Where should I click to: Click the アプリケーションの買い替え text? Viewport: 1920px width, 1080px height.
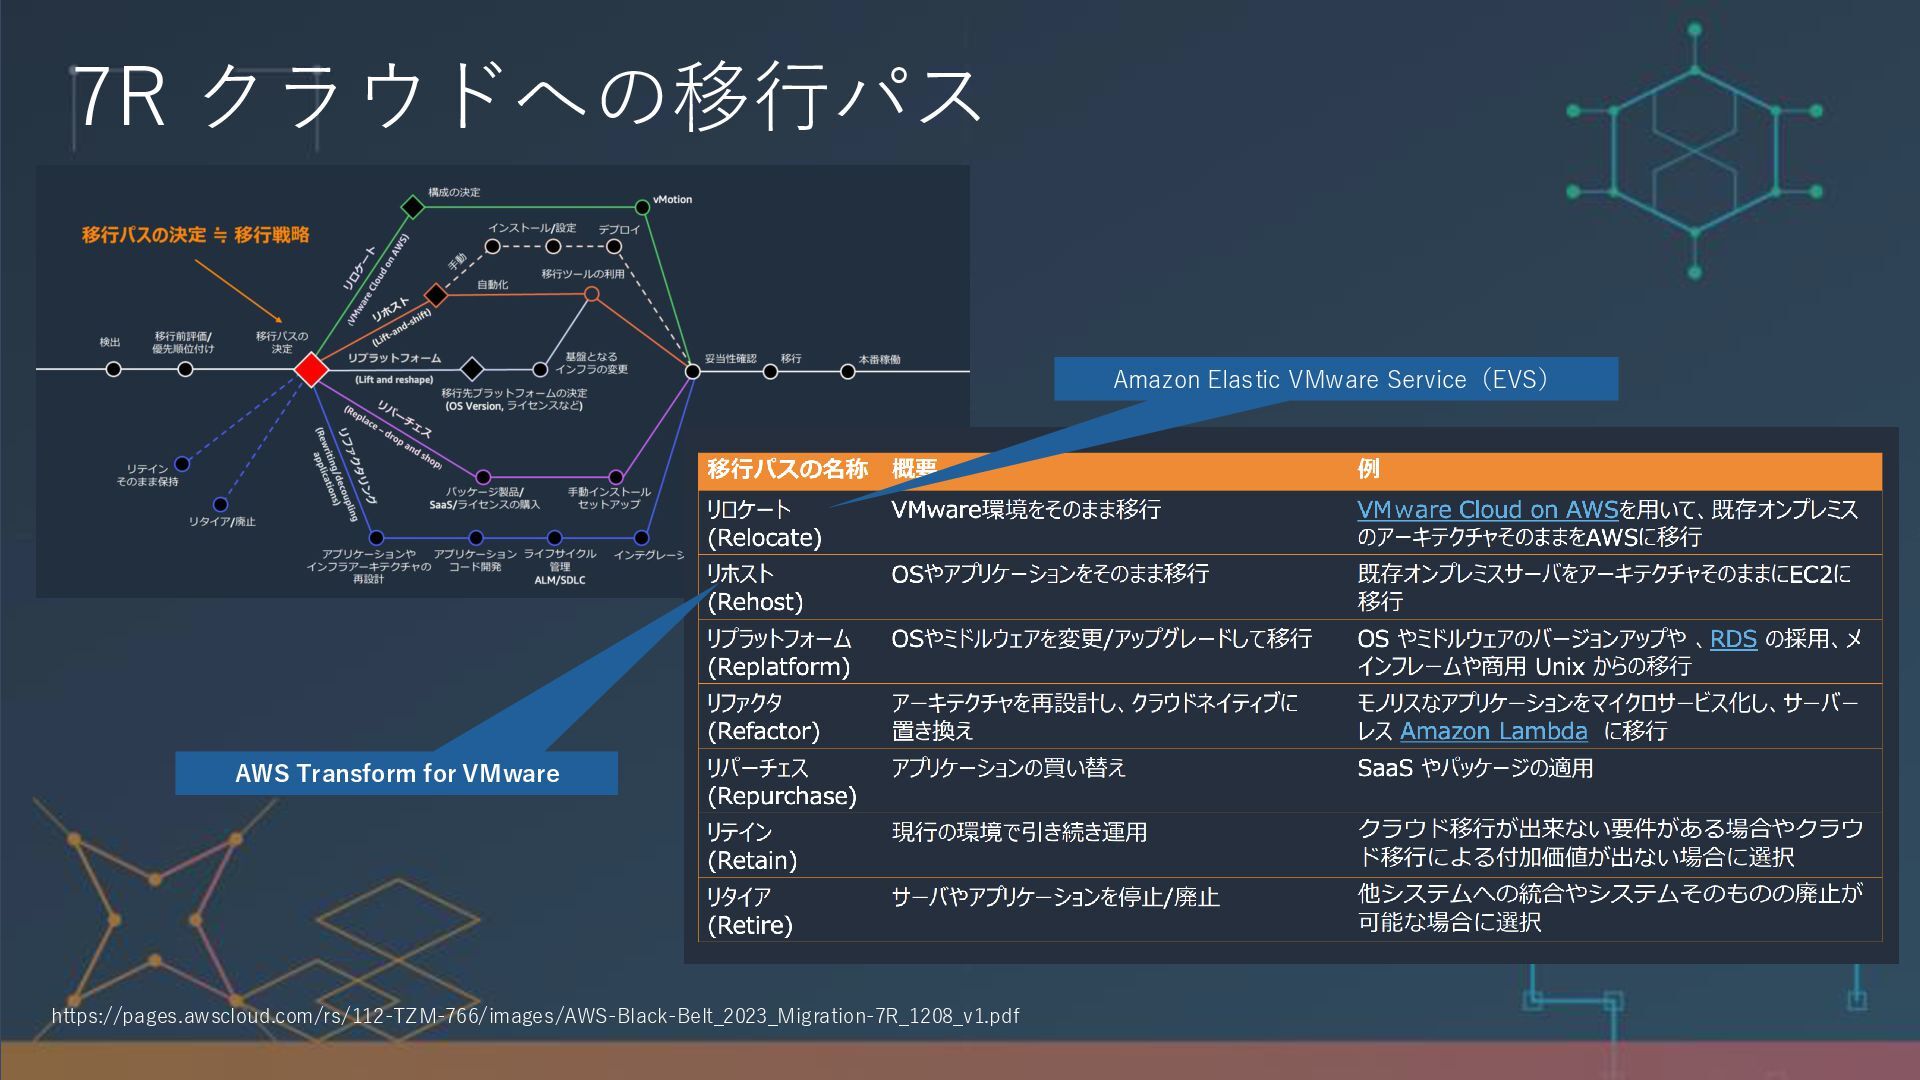1008,767
